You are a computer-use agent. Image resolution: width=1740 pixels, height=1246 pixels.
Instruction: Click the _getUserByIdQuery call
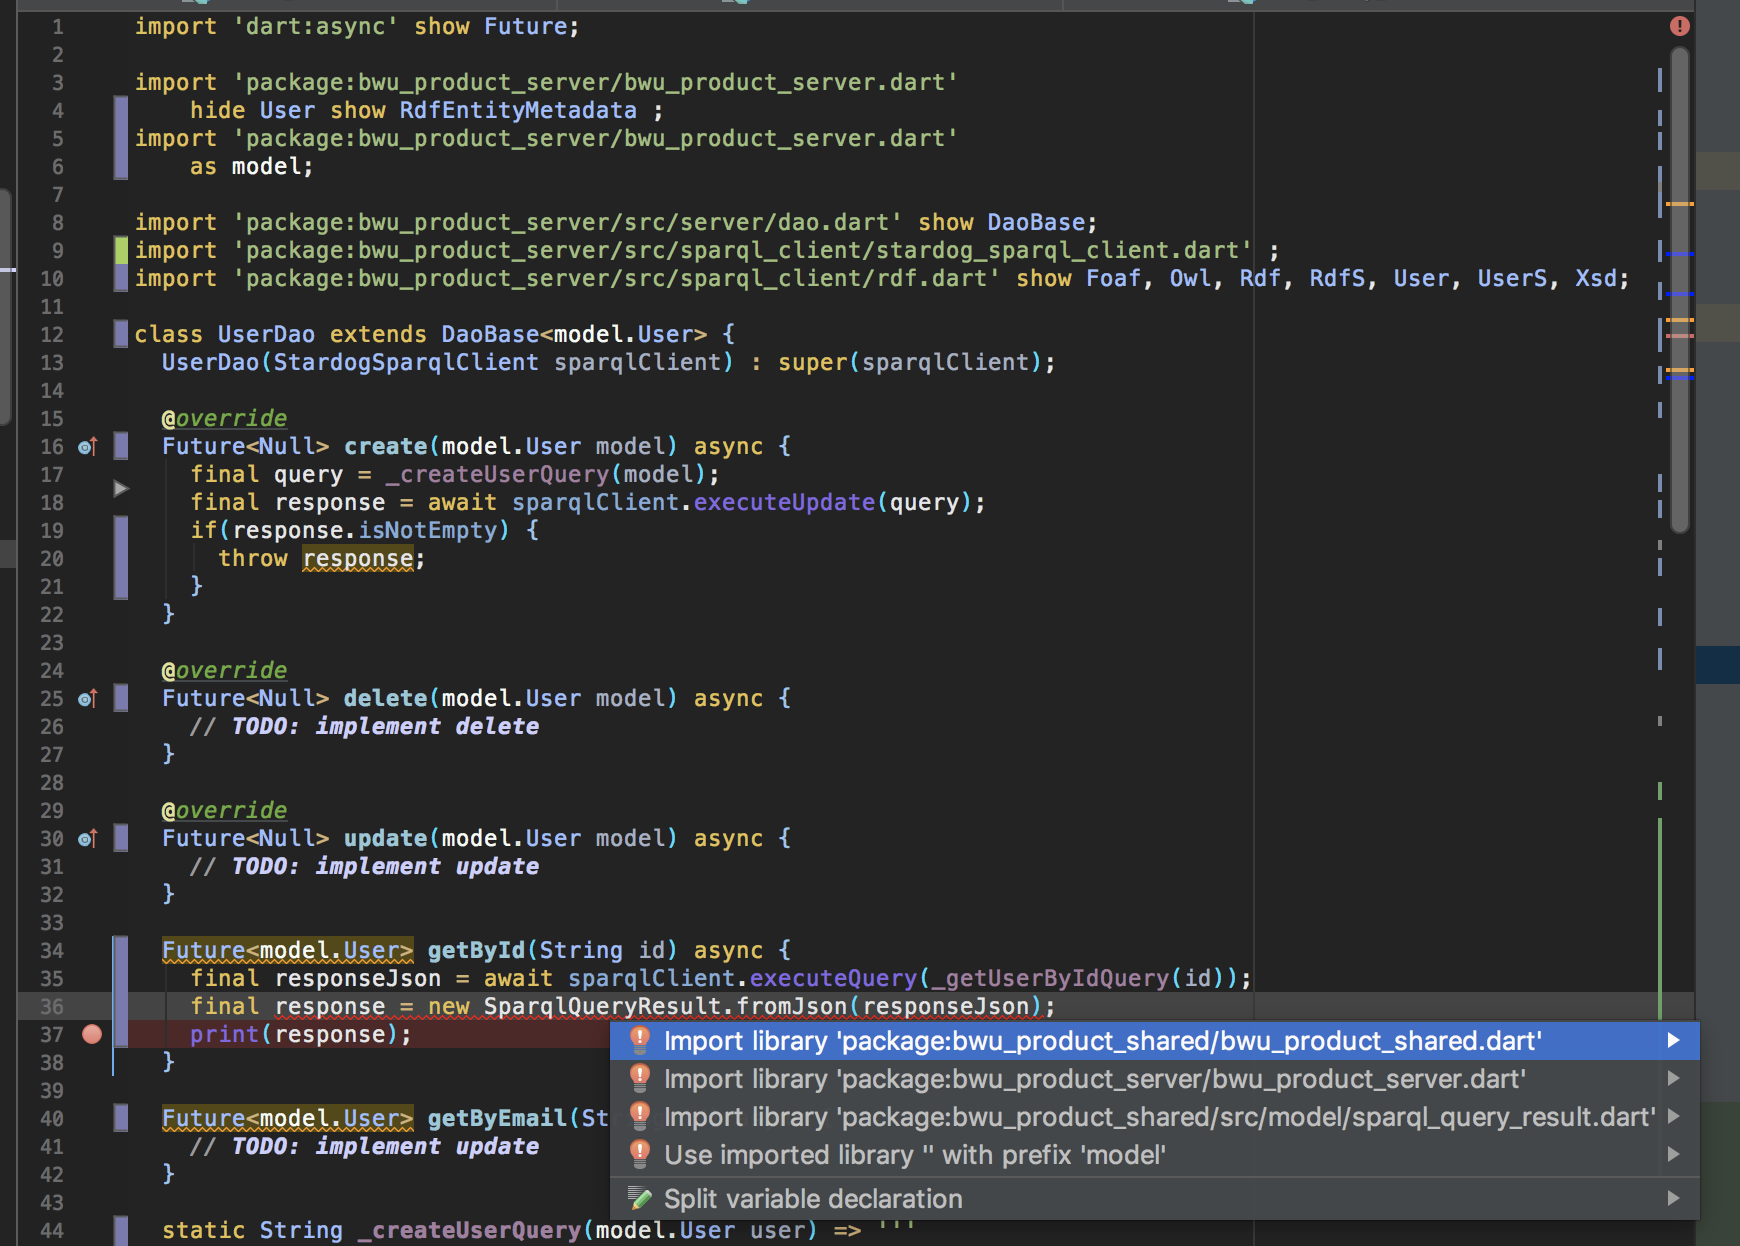coord(1050,978)
